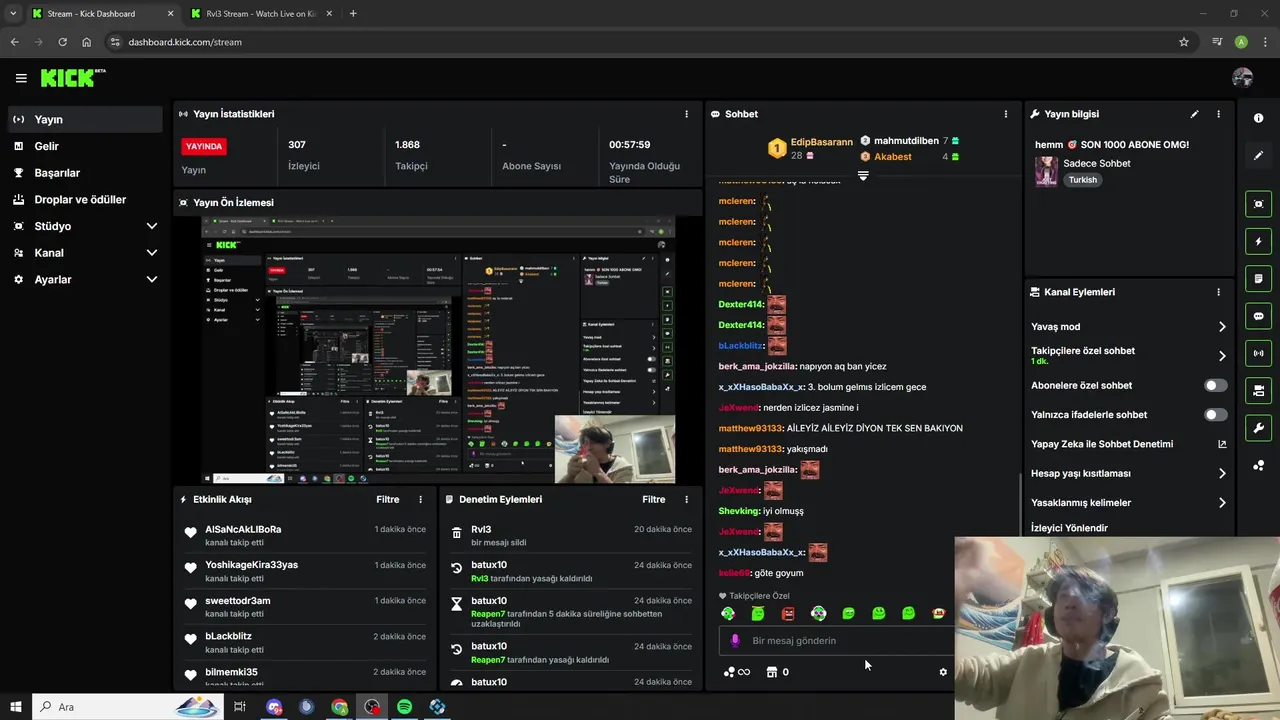Open Yayın bilgisi panel options menu
Image resolution: width=1280 pixels, height=720 pixels.
1218,114
